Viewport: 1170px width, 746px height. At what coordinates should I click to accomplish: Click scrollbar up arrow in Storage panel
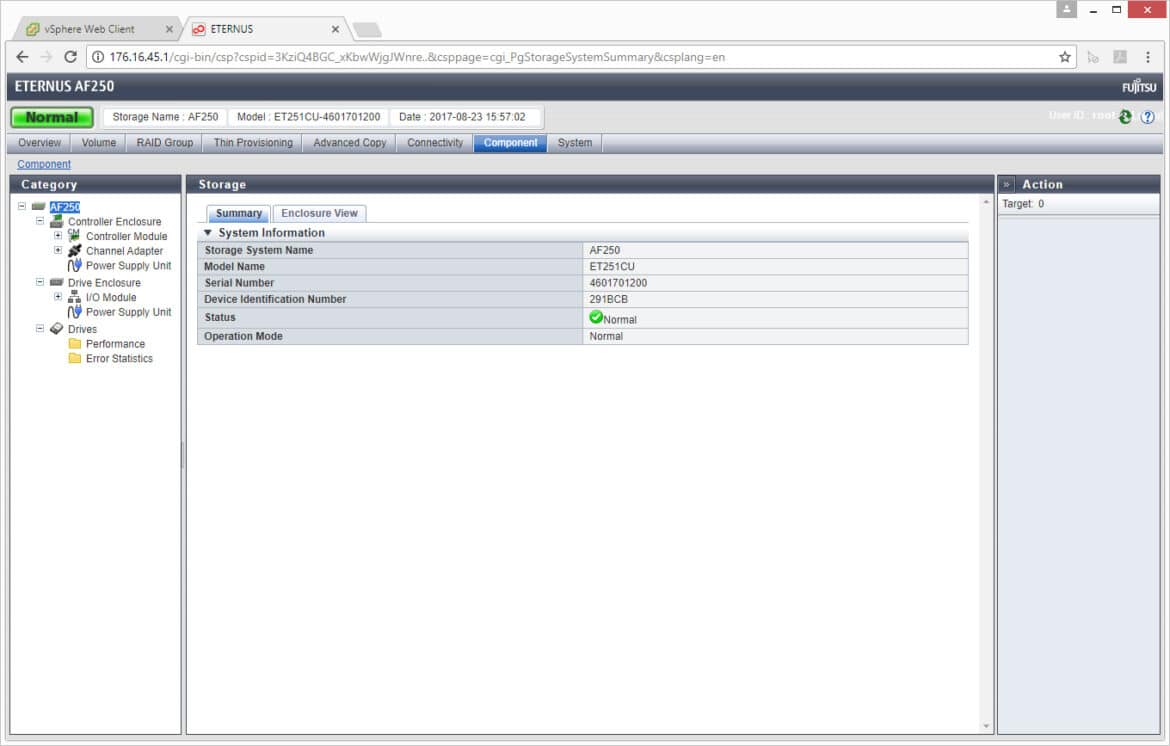[x=986, y=202]
